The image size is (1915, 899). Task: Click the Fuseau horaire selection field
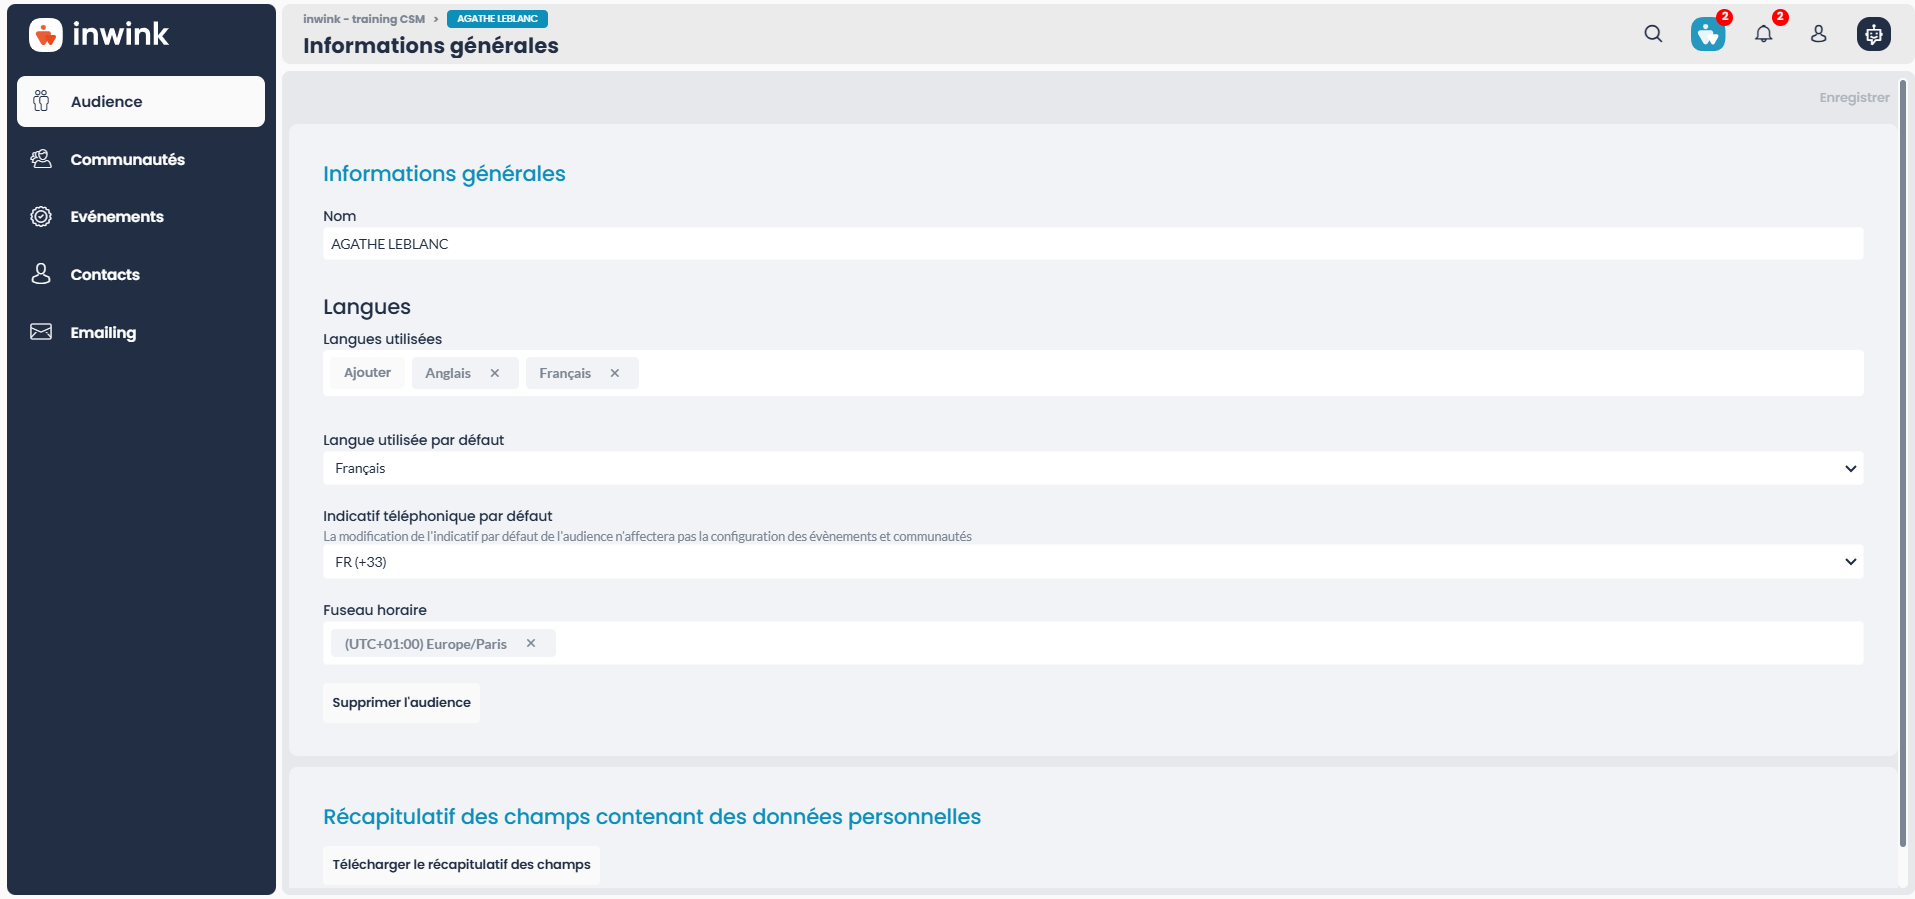pos(1093,643)
